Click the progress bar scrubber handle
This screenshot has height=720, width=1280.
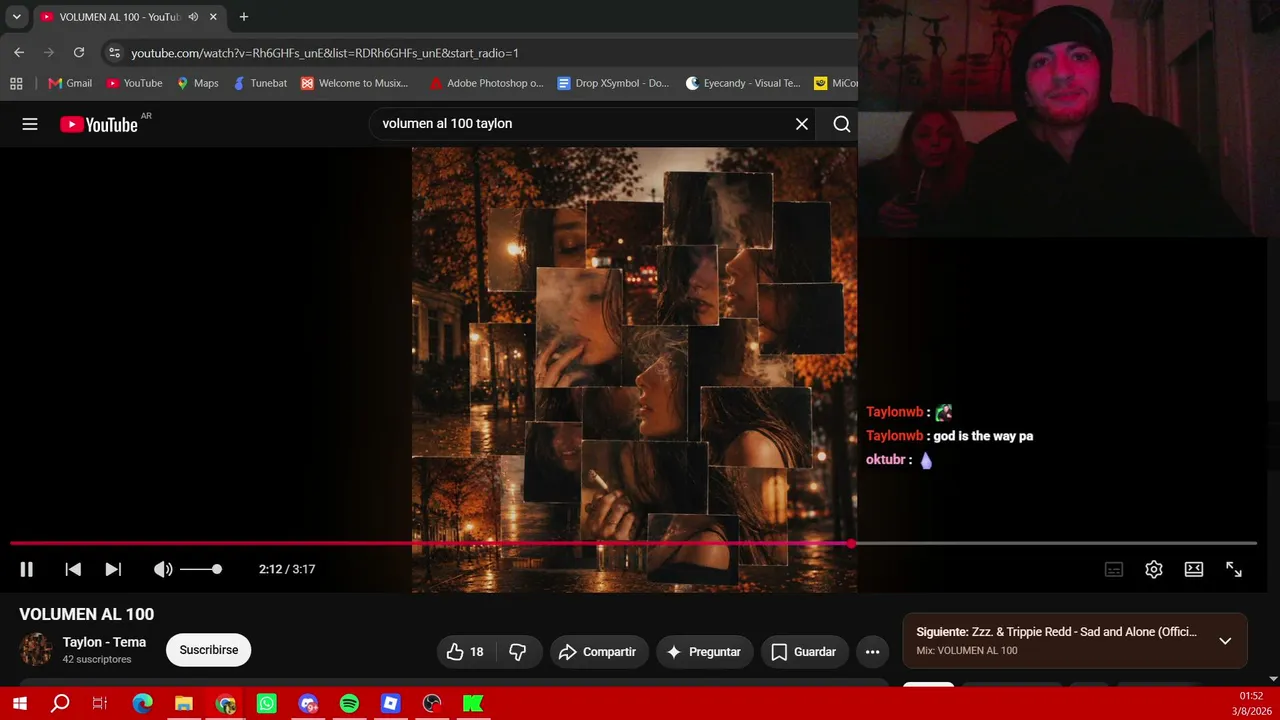point(851,544)
